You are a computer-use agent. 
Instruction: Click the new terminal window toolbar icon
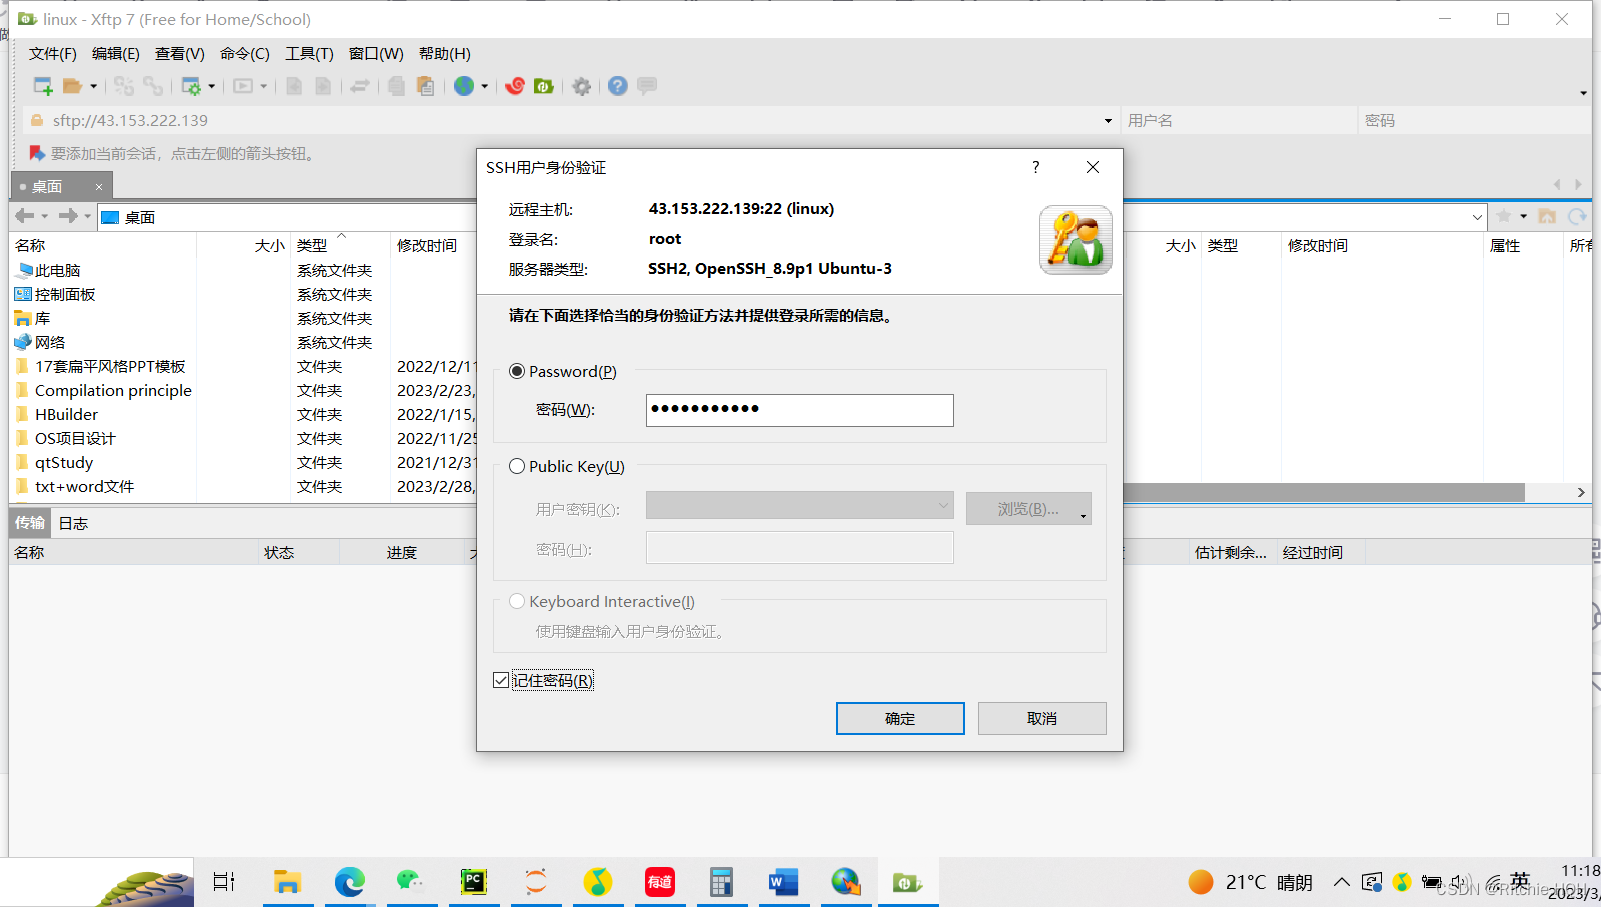point(243,86)
